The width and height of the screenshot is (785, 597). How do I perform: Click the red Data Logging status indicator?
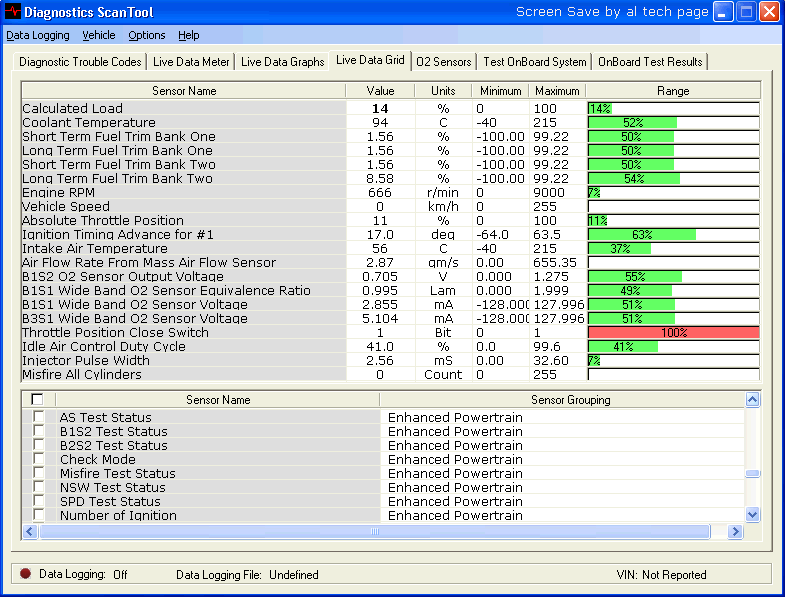tap(25, 574)
